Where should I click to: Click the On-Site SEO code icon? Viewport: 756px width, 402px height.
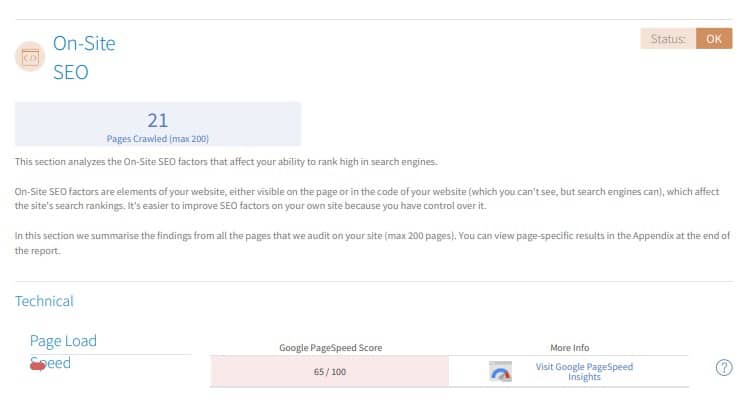[30, 57]
